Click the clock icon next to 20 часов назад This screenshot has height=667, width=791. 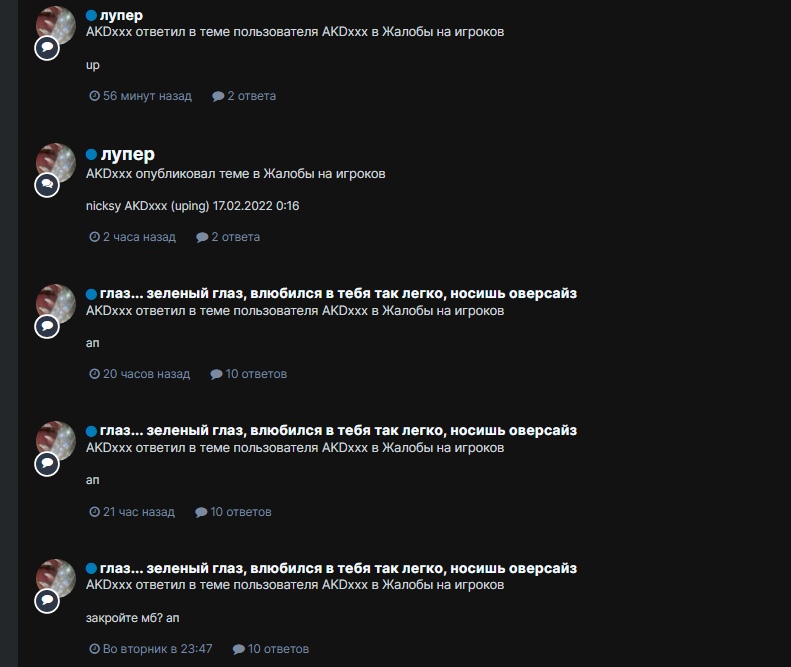tap(94, 374)
